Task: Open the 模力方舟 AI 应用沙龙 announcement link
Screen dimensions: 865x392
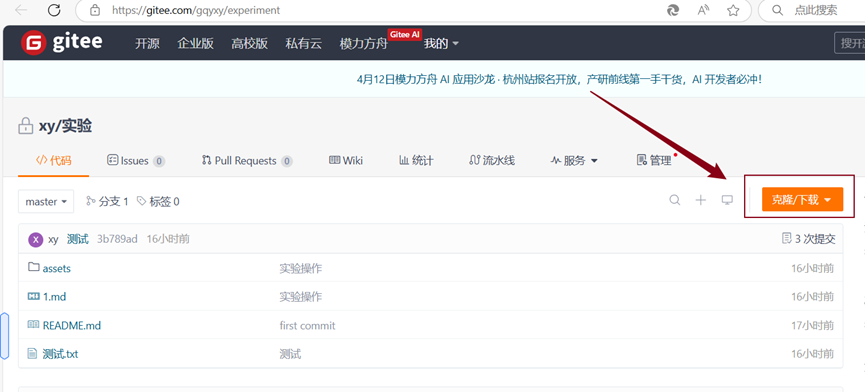Action: click(x=559, y=79)
